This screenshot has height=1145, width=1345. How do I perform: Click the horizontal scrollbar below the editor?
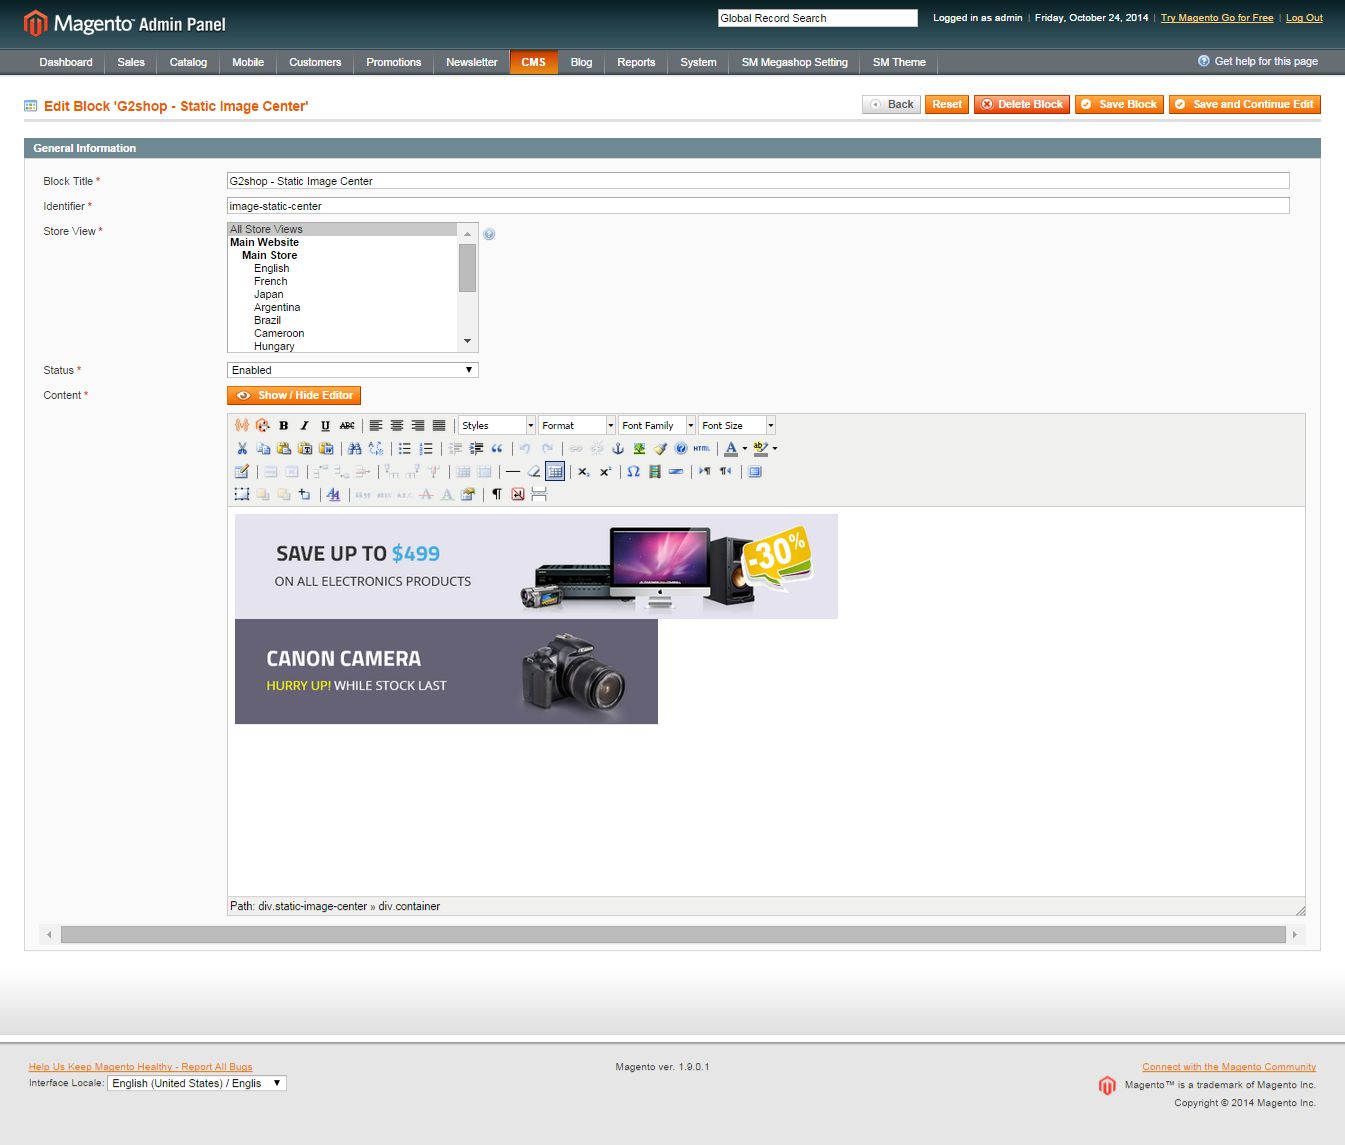[673, 935]
